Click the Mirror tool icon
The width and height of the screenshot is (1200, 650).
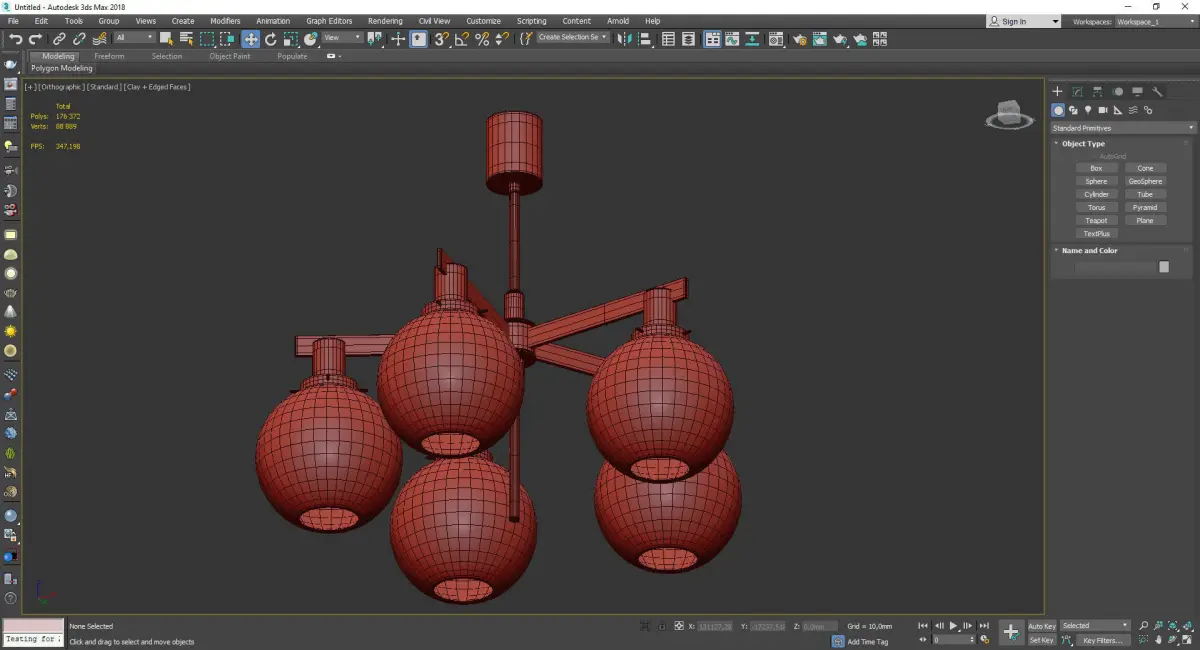point(624,39)
